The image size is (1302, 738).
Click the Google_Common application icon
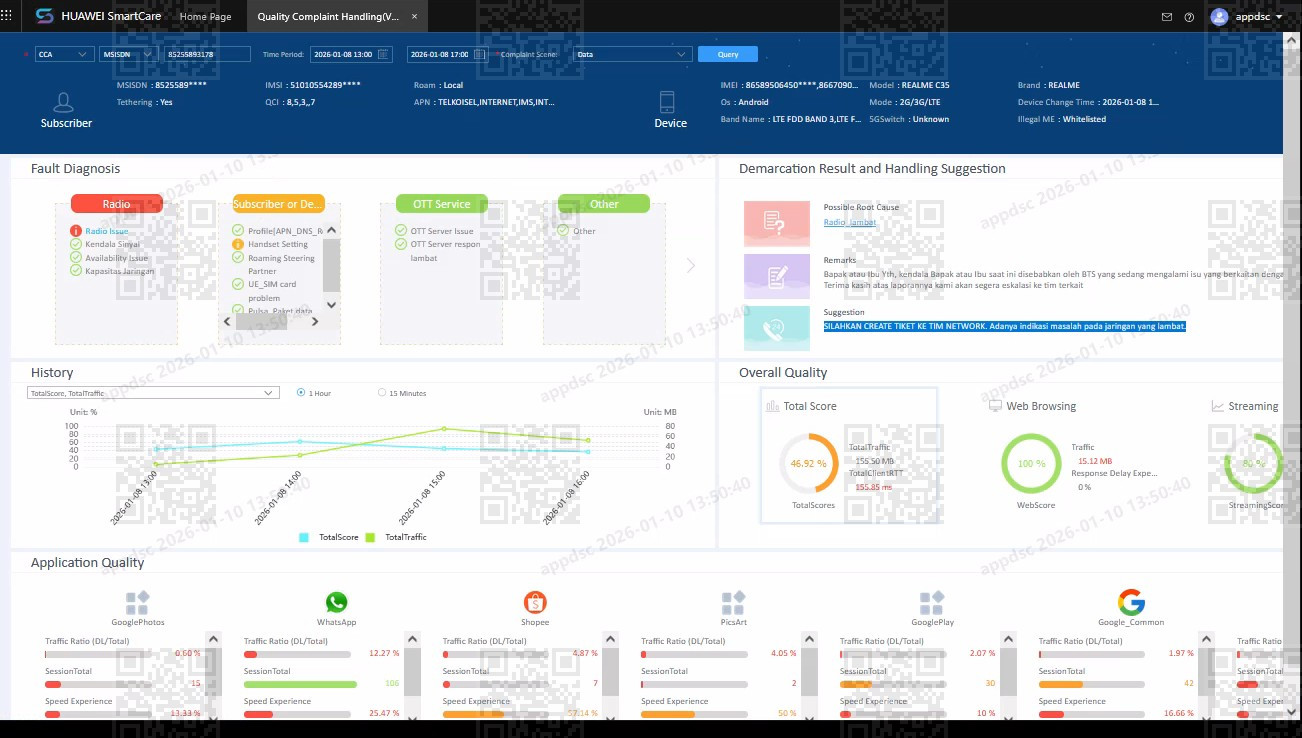(1131, 602)
